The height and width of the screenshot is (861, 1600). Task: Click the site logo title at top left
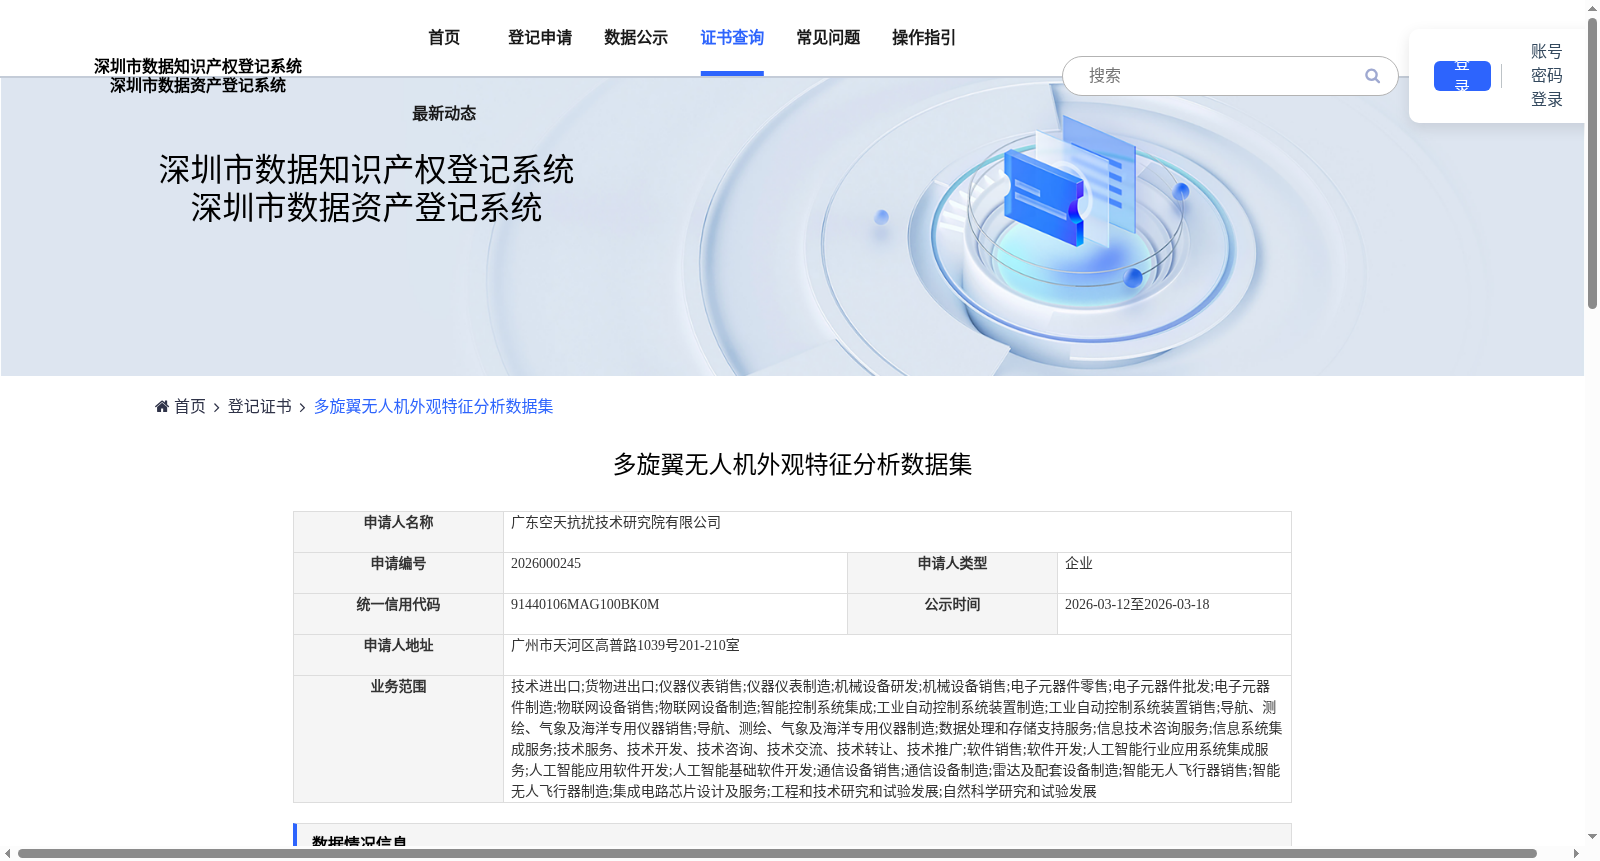click(198, 76)
